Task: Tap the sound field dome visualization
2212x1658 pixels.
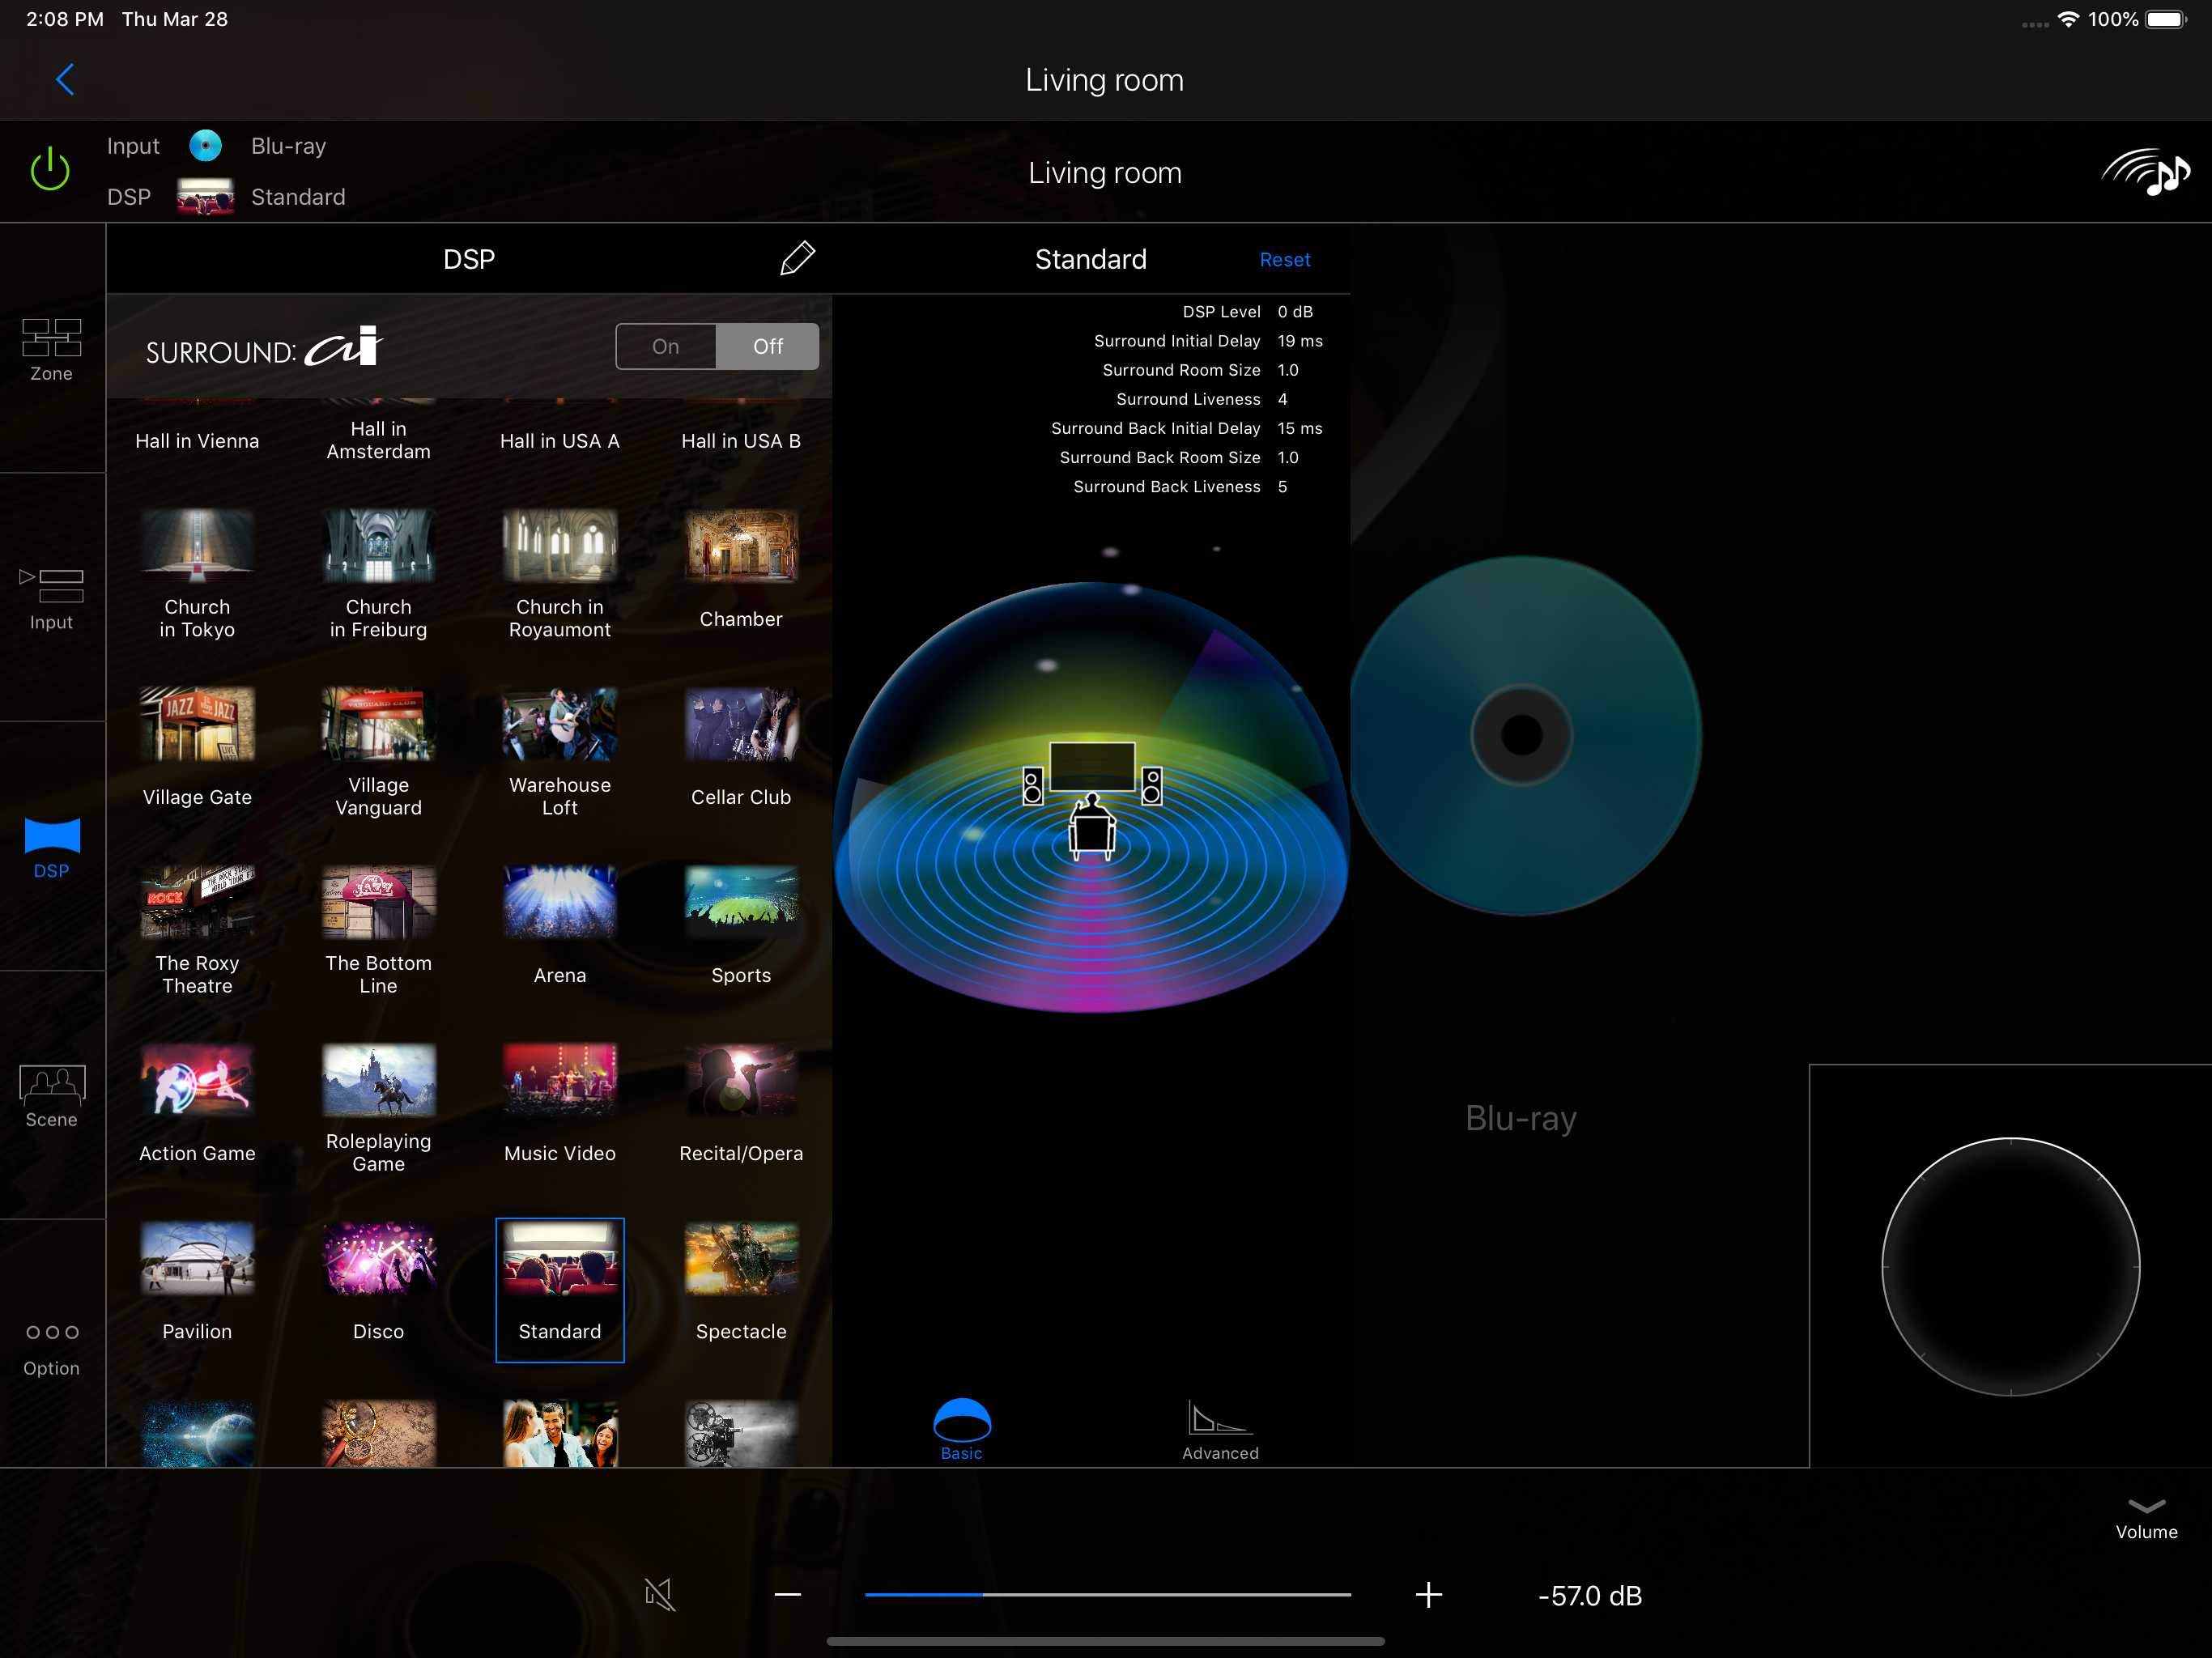Action: coord(1091,797)
